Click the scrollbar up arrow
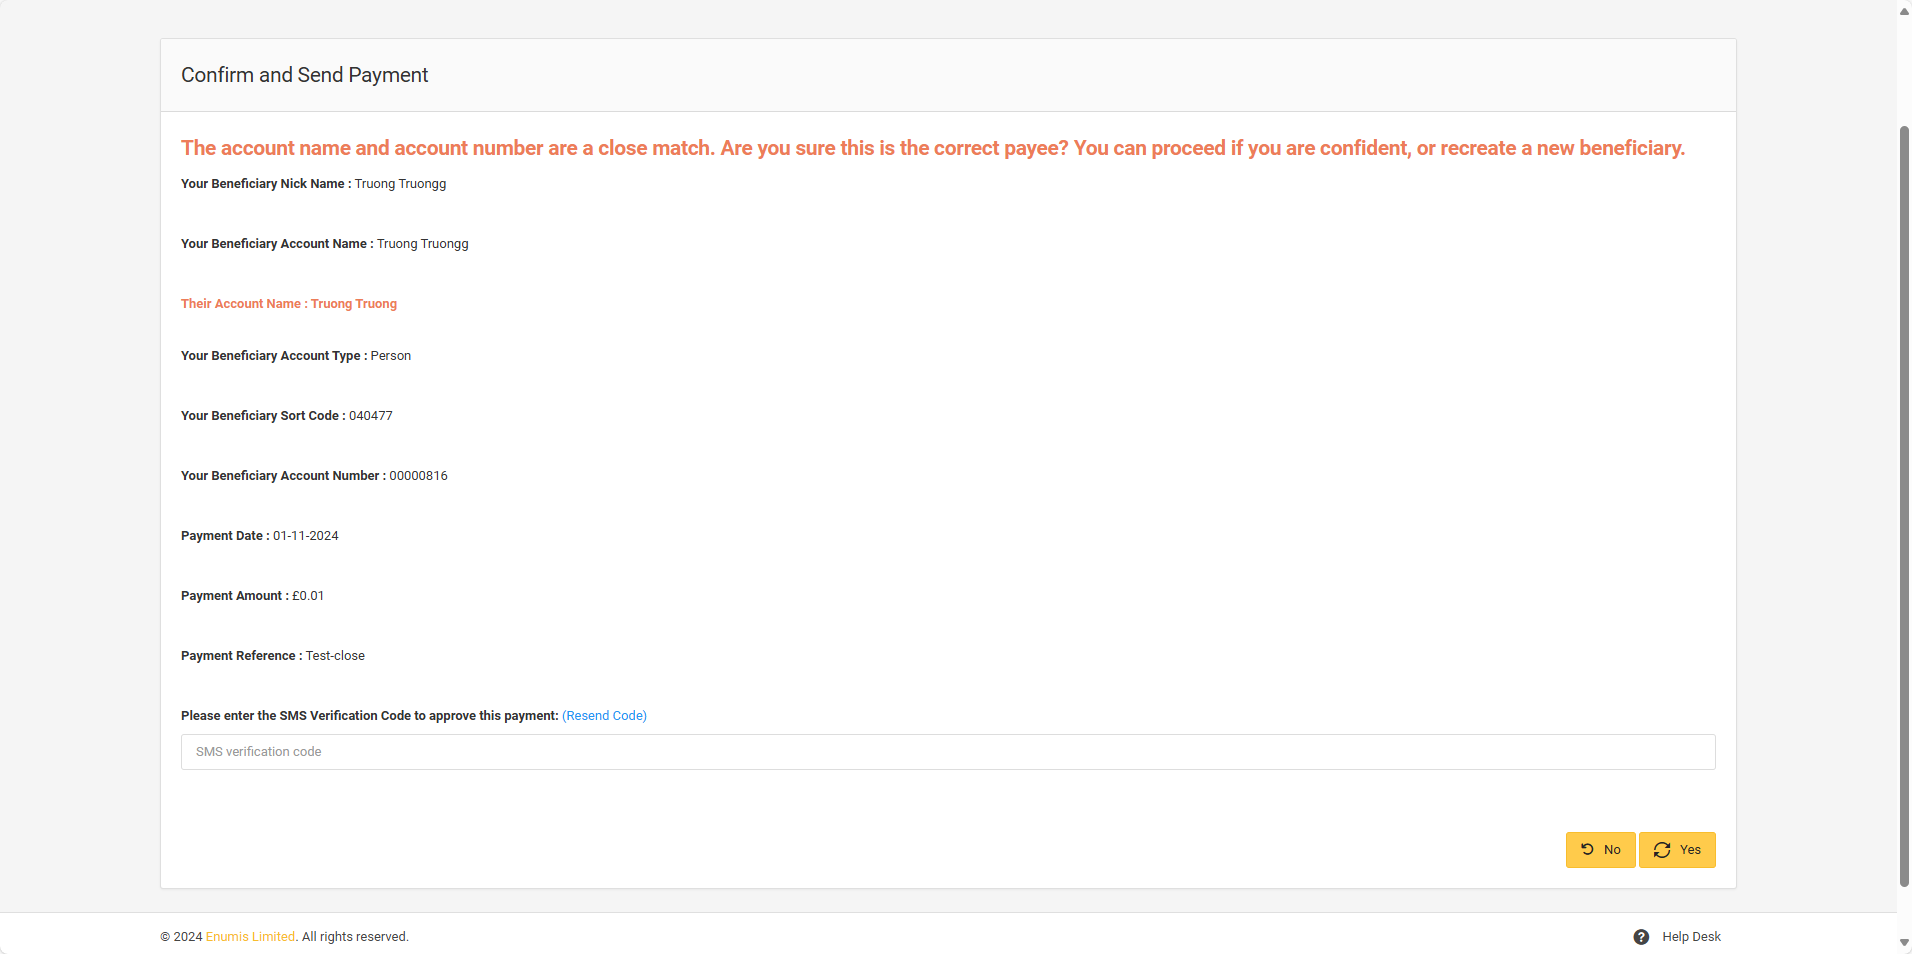Viewport: 1912px width, 954px height. click(1904, 11)
